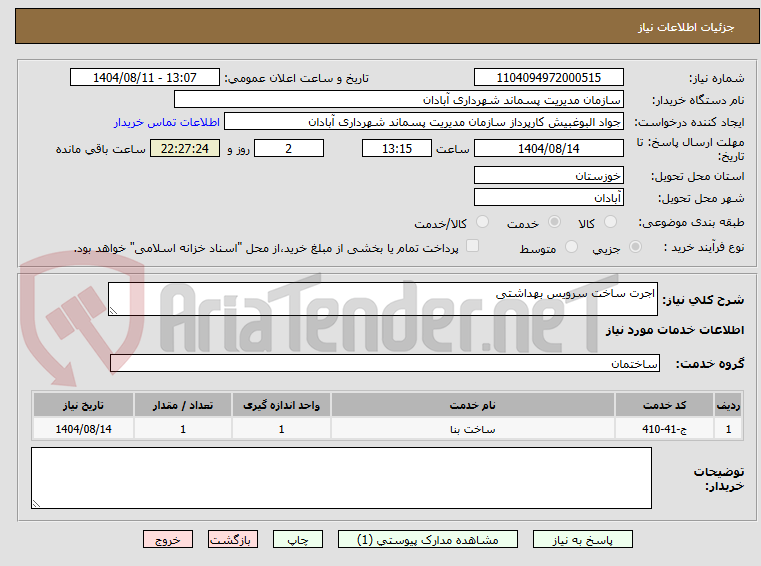761x566 pixels.
Task: Click service name cell ساخت بنا
Action: click(473, 429)
